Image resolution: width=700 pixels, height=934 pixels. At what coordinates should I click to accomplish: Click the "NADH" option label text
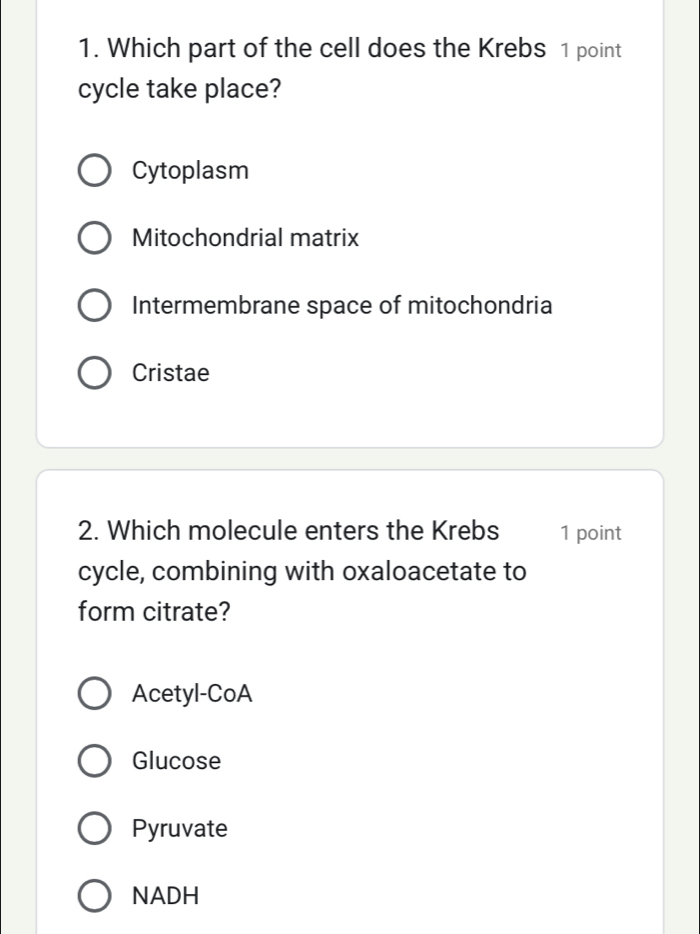click(x=165, y=896)
